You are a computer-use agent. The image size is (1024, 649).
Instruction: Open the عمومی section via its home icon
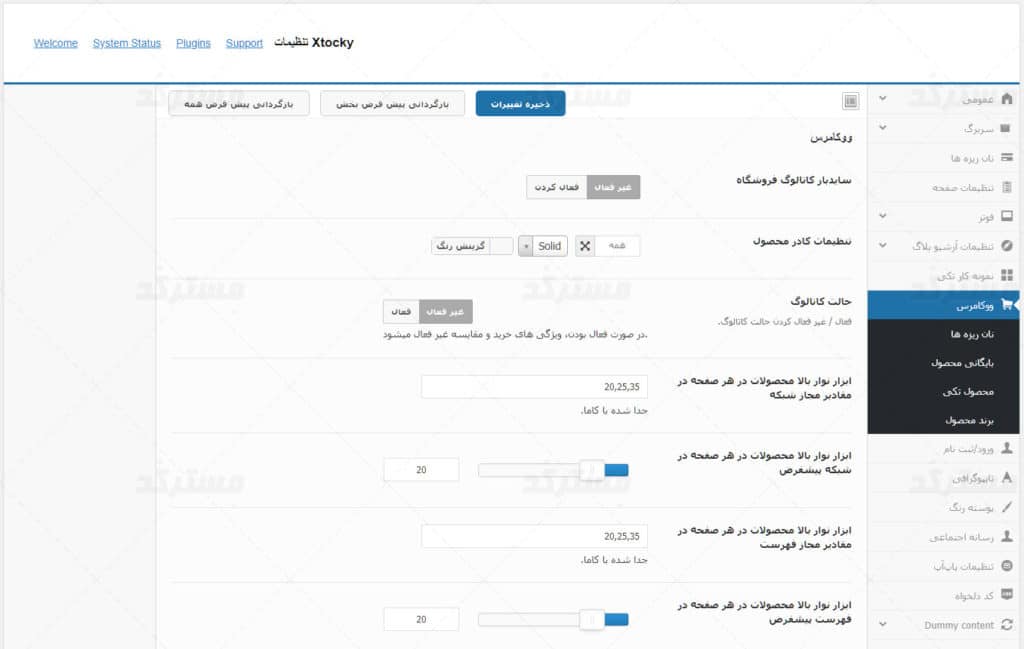pyautogui.click(x=1006, y=99)
